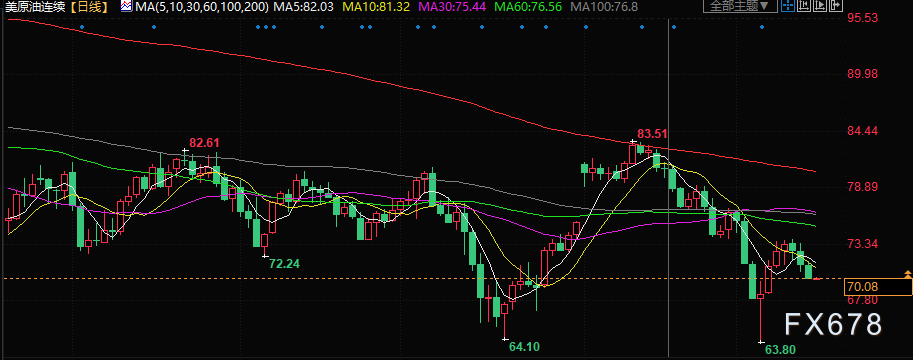Select the MA10:81.32 legend value
Screen dimensions: 913x360
tap(376, 7)
